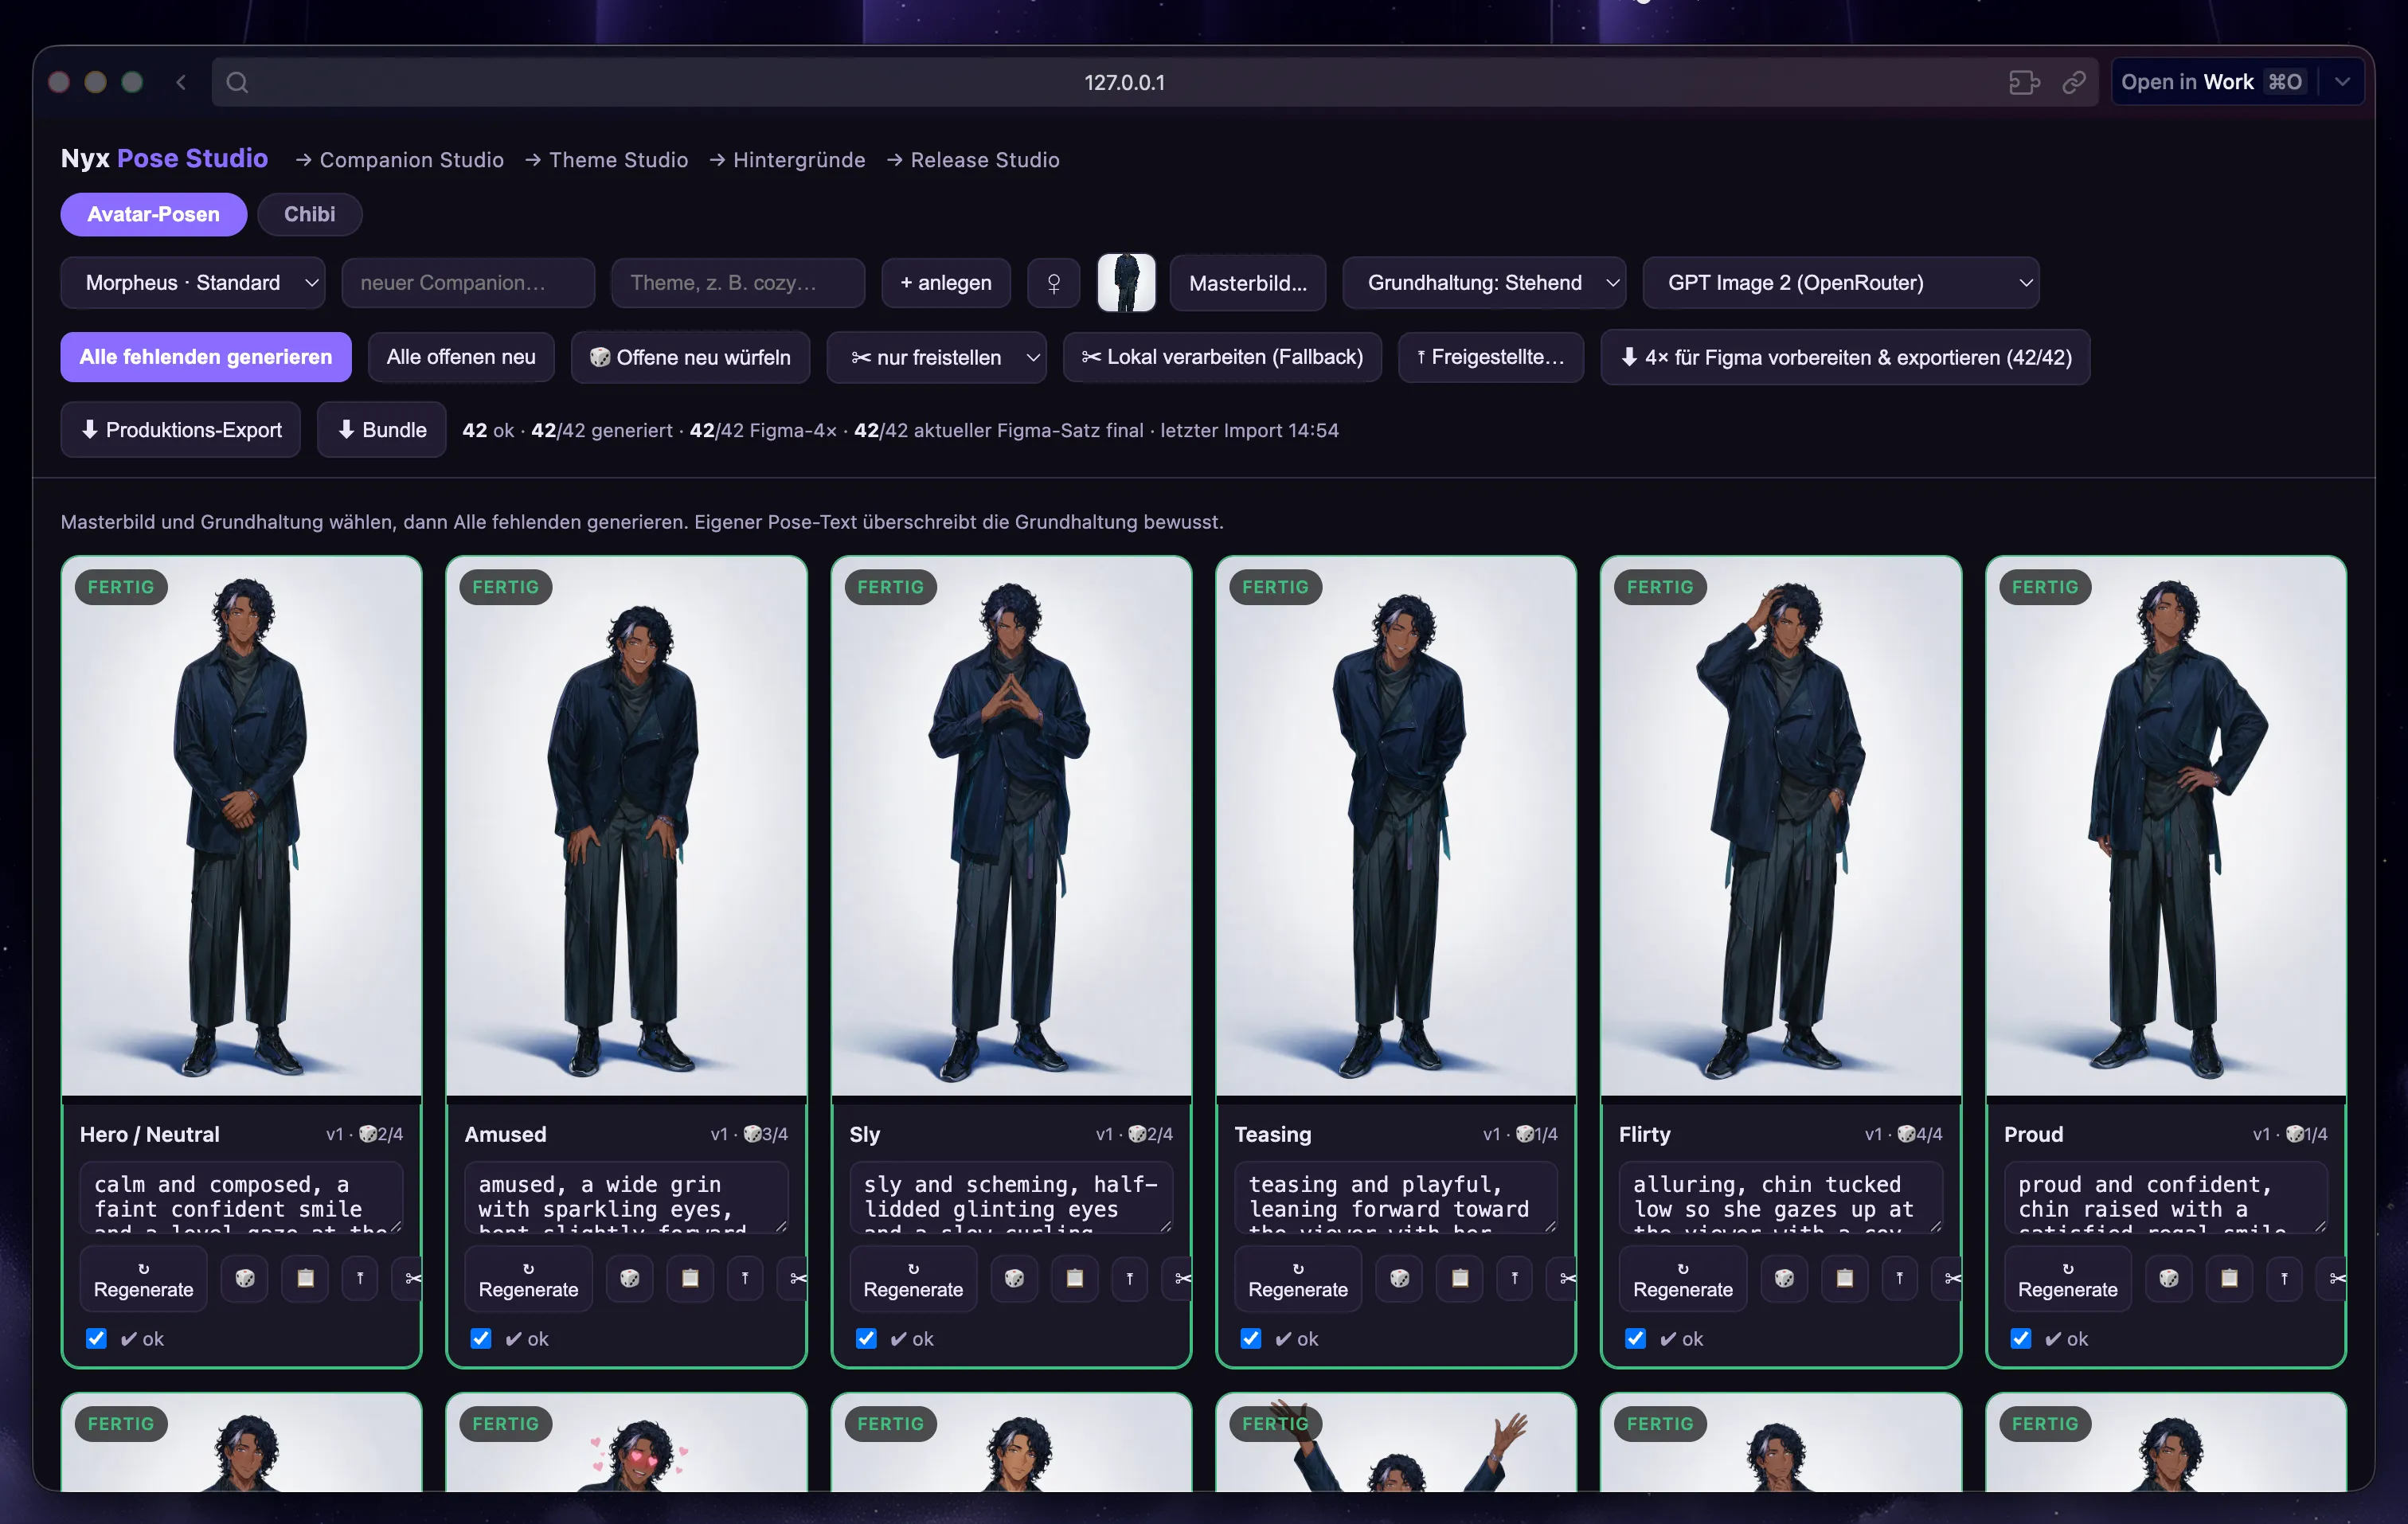Viewport: 2408px width, 1524px height.
Task: Open the GPT Image 2 (OpenRouter) model dropdown
Action: pos(1841,283)
